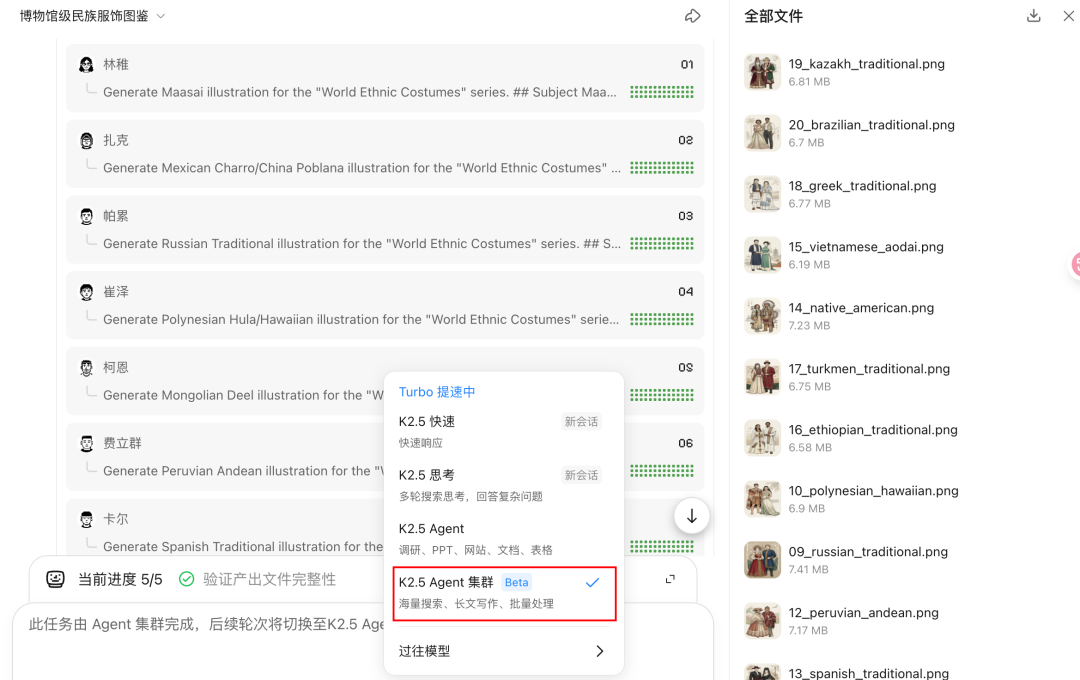The image size is (1080, 680).
Task: Select K2.5 快速 model
Action: click(x=503, y=431)
